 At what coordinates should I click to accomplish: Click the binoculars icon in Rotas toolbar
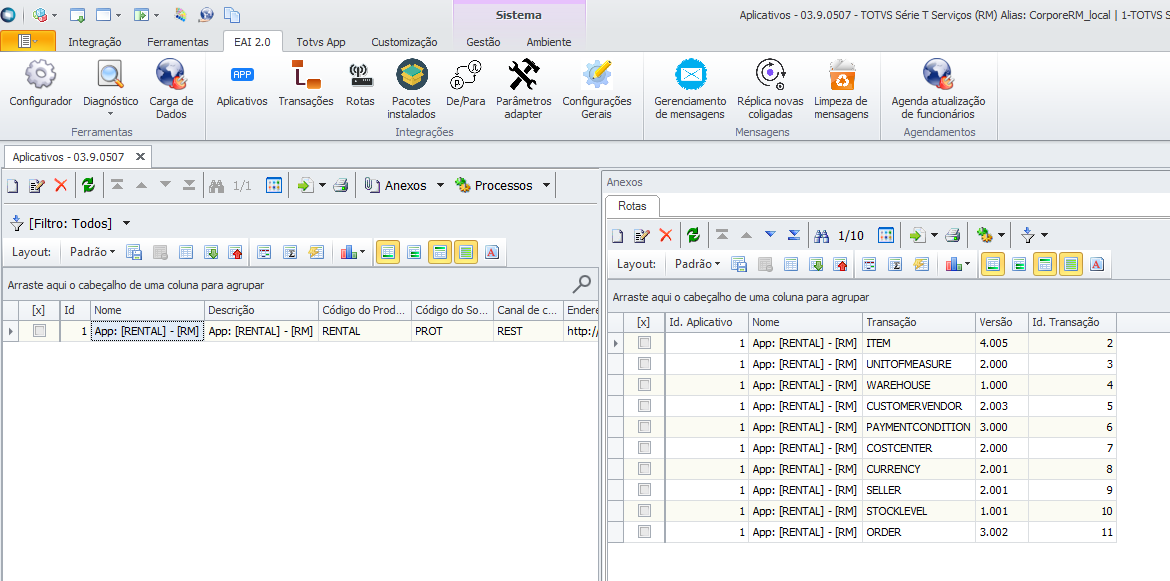tap(822, 236)
